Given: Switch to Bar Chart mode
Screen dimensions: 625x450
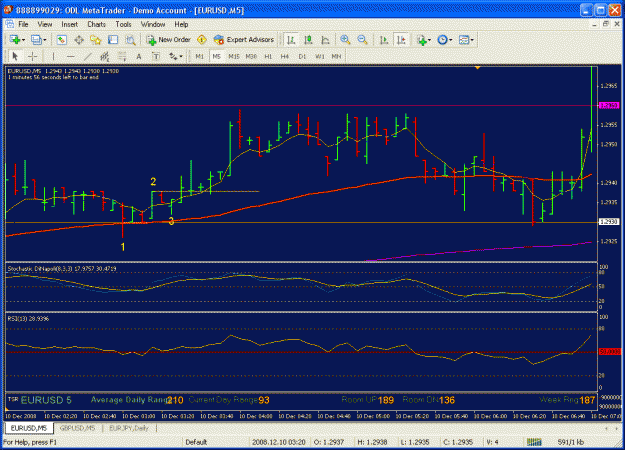Looking at the screenshot, I should [x=291, y=40].
